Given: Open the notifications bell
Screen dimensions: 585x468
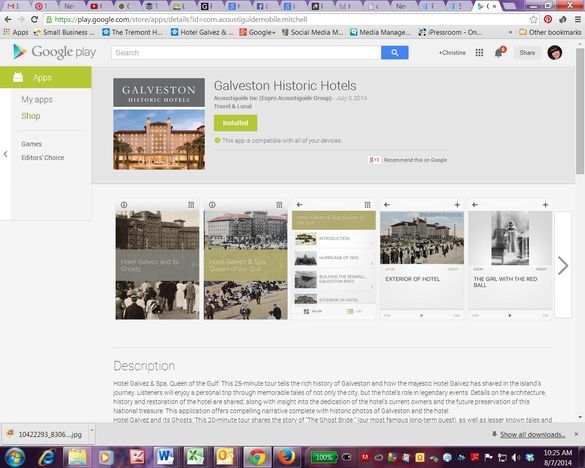Looking at the screenshot, I should 499,52.
